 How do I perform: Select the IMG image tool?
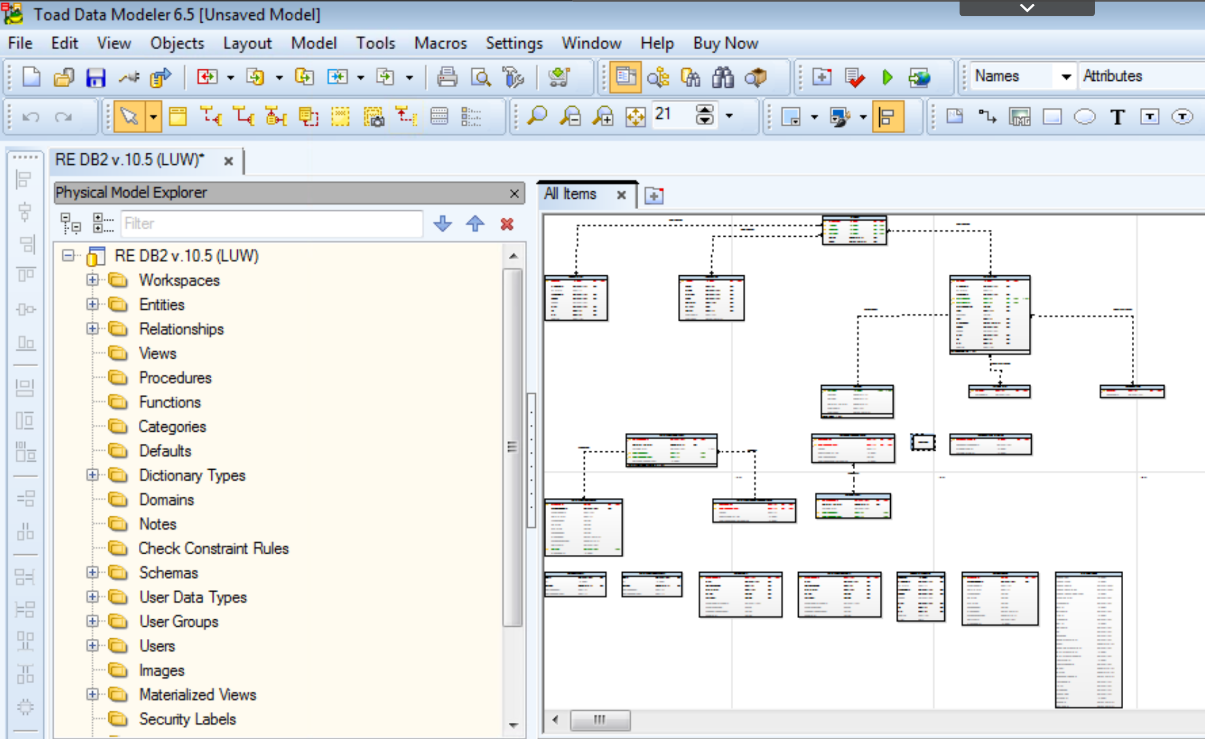(x=1020, y=117)
